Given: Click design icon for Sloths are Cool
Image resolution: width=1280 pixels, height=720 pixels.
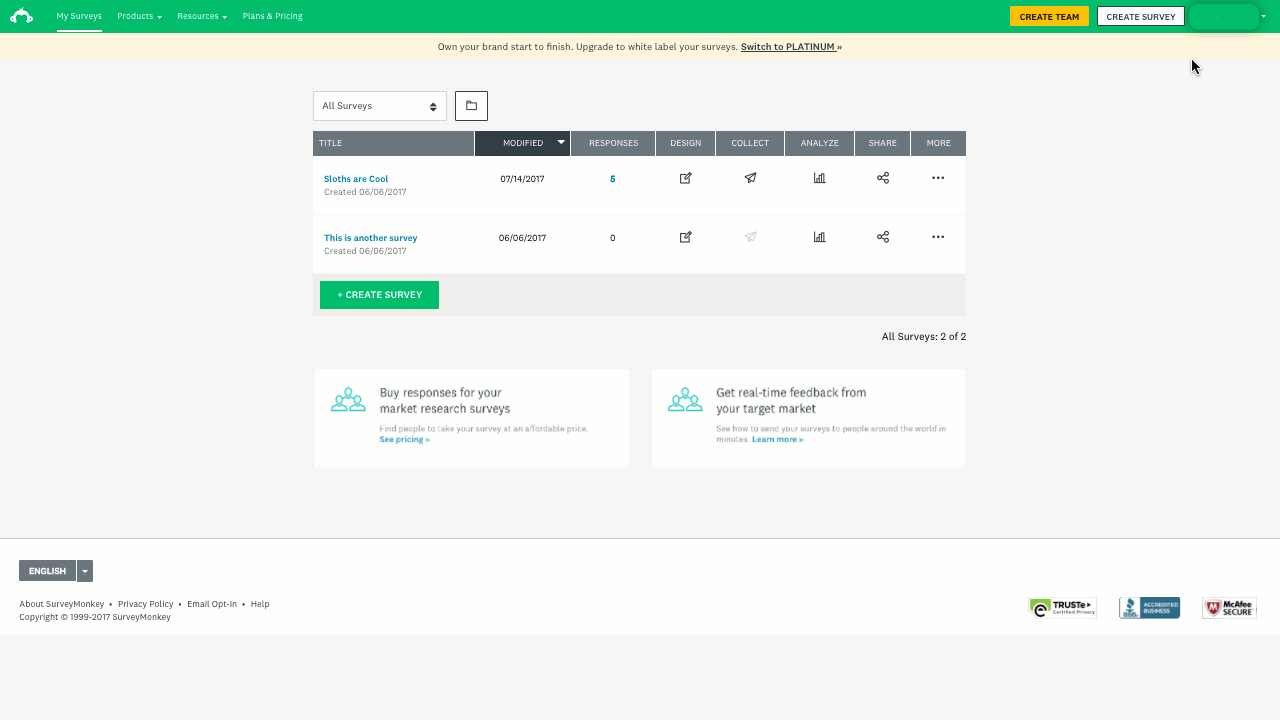Looking at the screenshot, I should coord(685,178).
